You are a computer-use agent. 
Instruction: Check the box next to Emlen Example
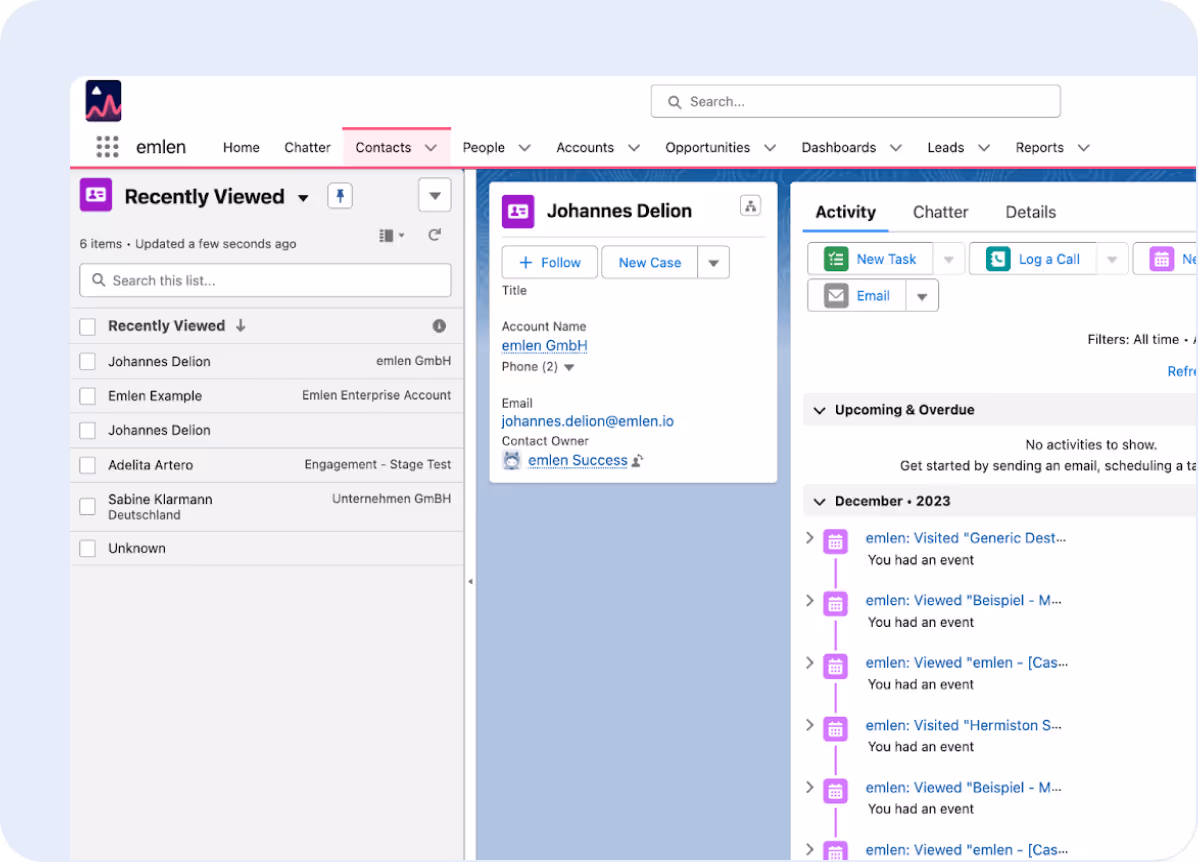click(88, 396)
